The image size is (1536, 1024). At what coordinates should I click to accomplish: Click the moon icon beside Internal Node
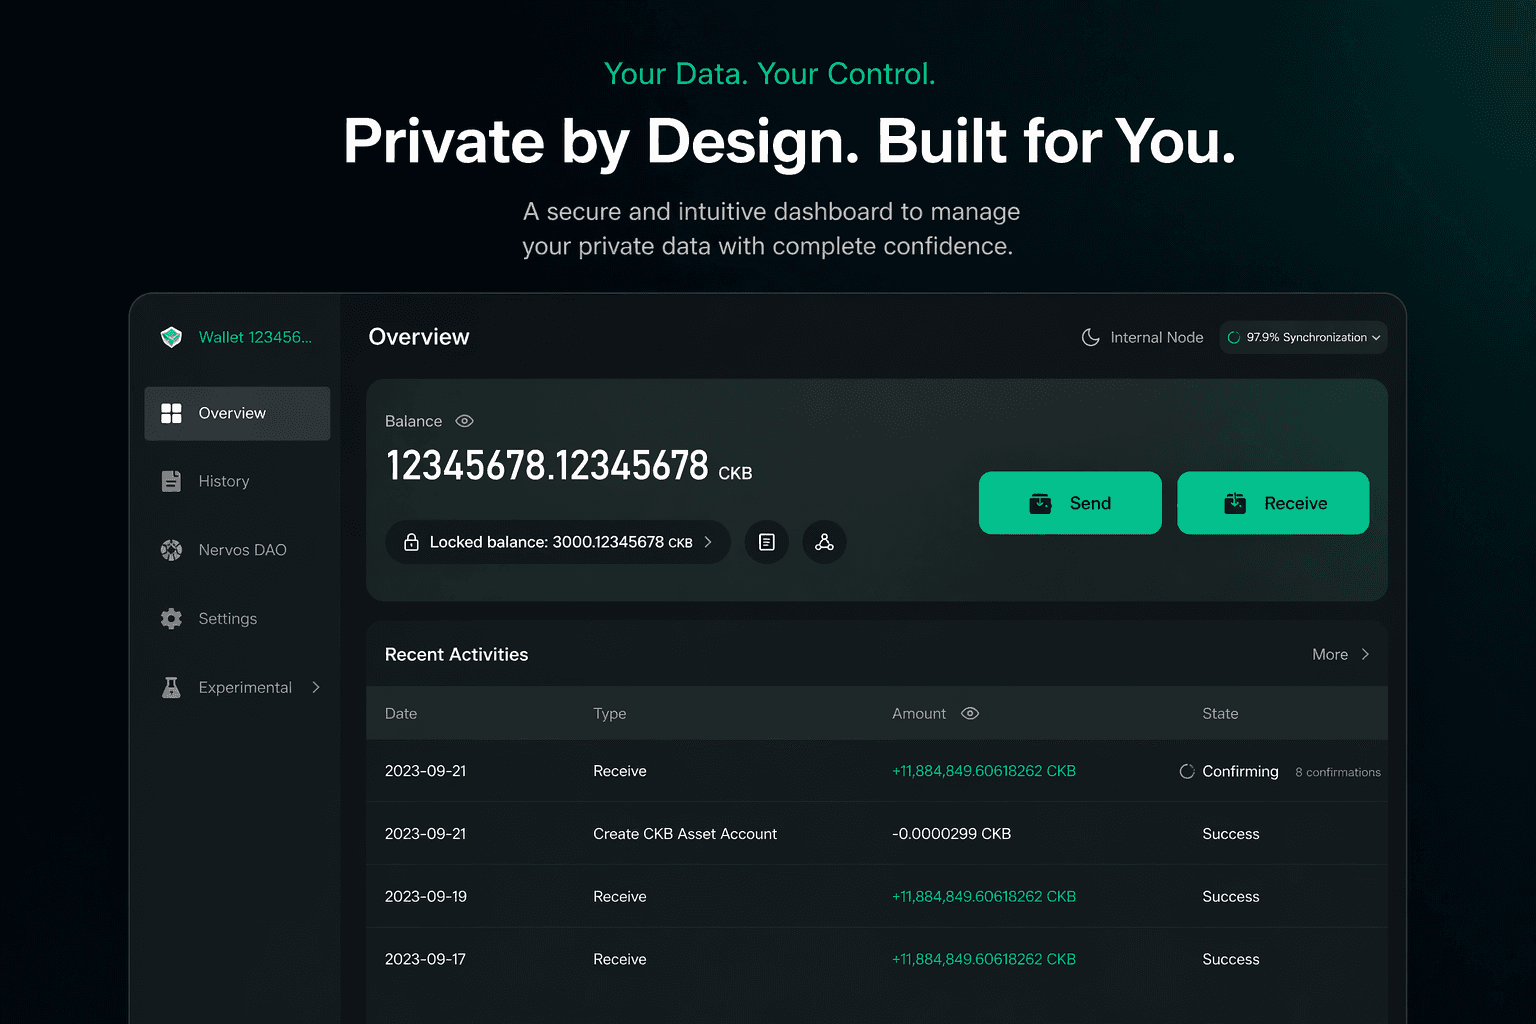pyautogui.click(x=1090, y=338)
